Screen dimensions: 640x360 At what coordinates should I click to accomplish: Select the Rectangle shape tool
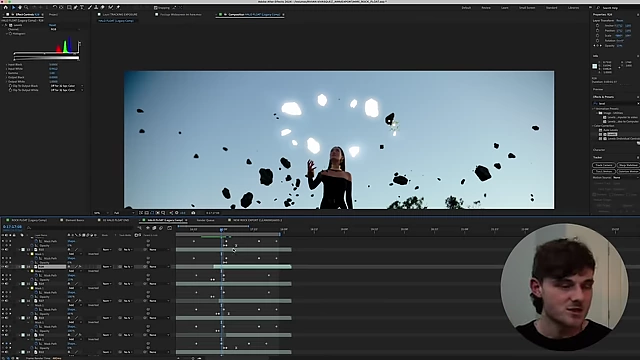coord(69,7)
